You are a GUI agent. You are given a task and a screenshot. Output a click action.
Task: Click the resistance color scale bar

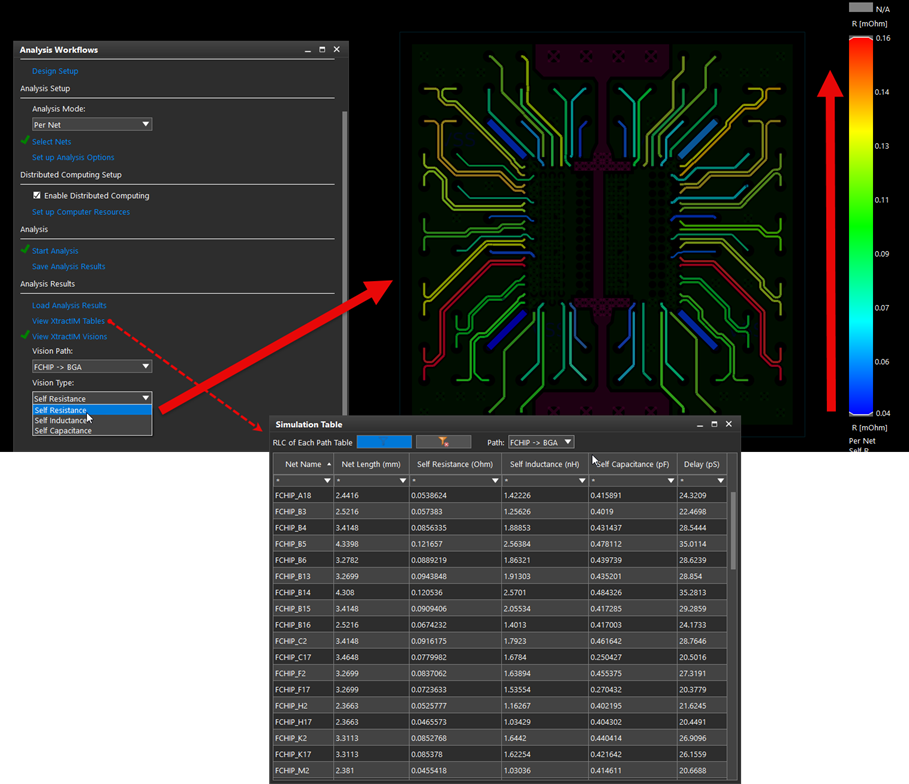(x=860, y=225)
